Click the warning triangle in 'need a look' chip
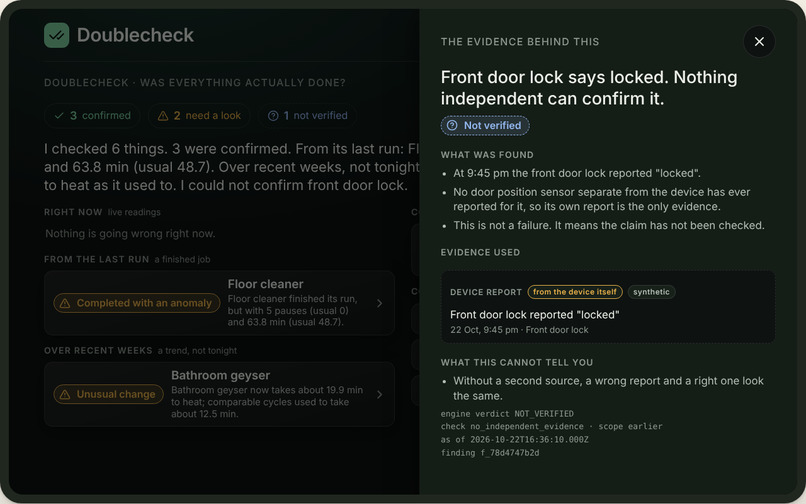 coord(163,116)
